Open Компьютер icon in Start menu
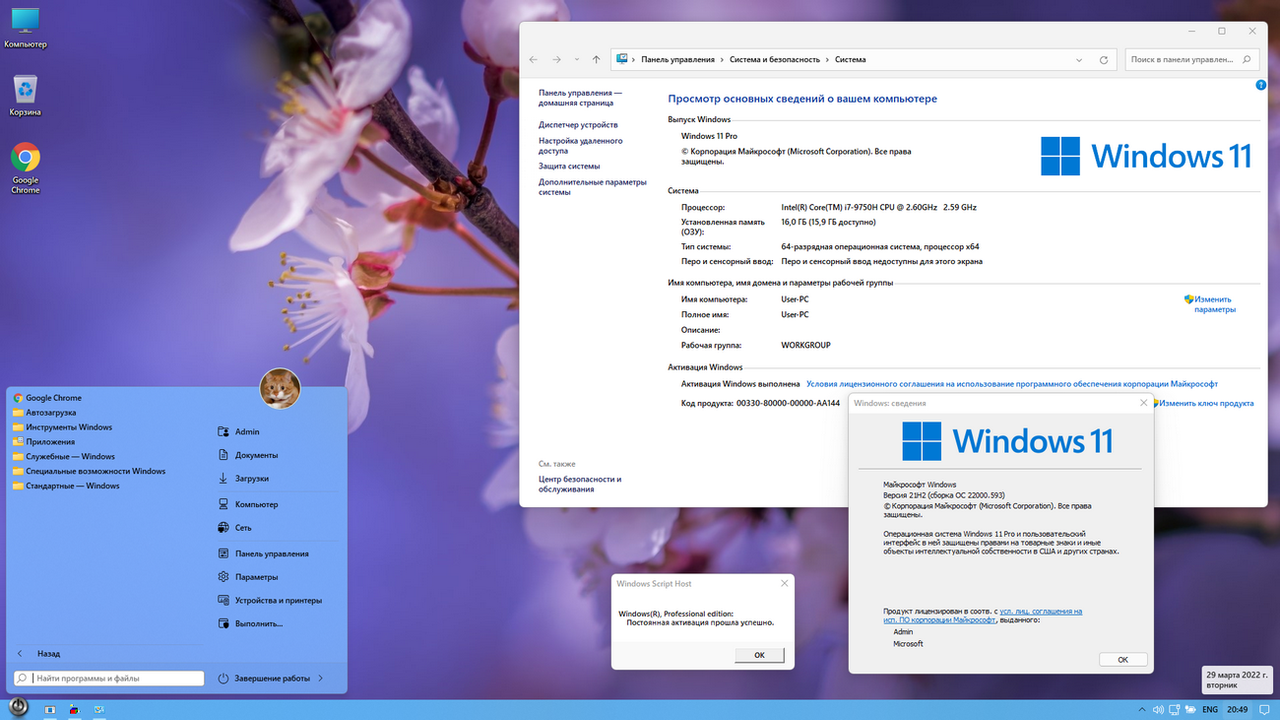This screenshot has width=1280, height=720. [223, 505]
